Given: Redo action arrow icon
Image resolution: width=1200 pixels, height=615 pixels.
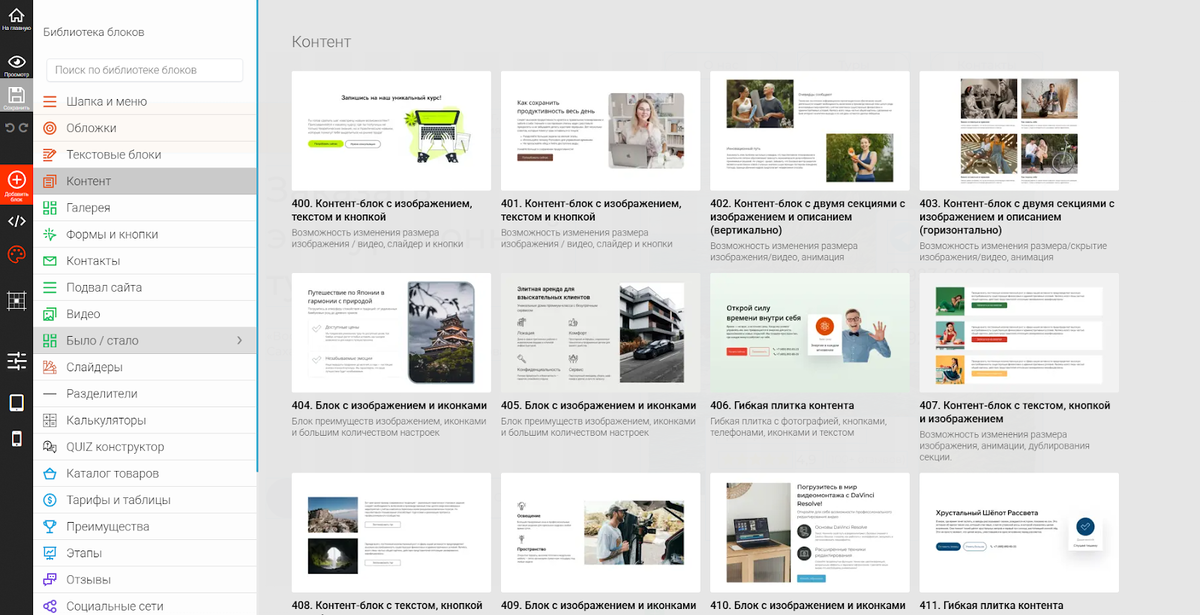Looking at the screenshot, I should 24,128.
